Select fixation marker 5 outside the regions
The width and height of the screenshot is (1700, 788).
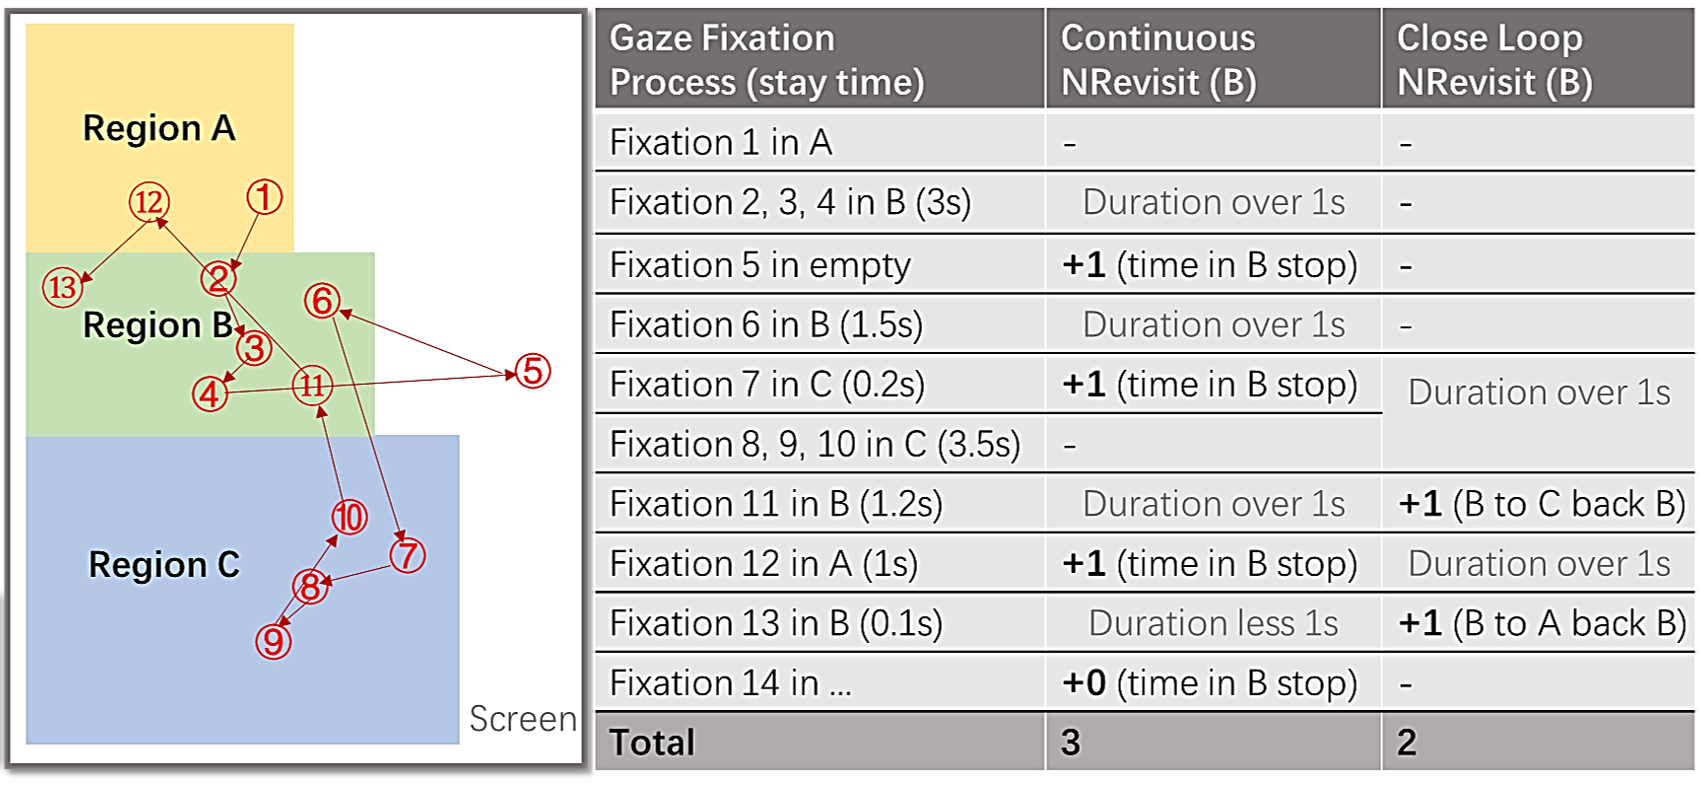[x=532, y=371]
